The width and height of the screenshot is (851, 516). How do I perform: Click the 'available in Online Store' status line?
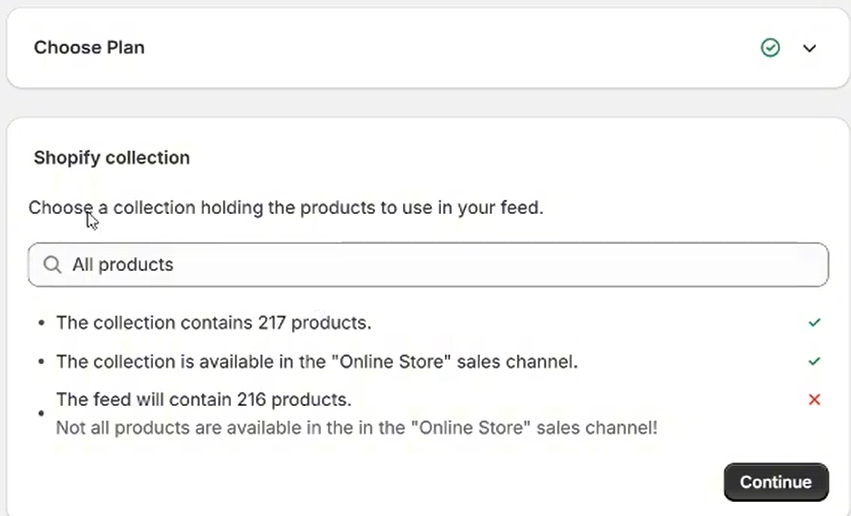[x=316, y=361]
